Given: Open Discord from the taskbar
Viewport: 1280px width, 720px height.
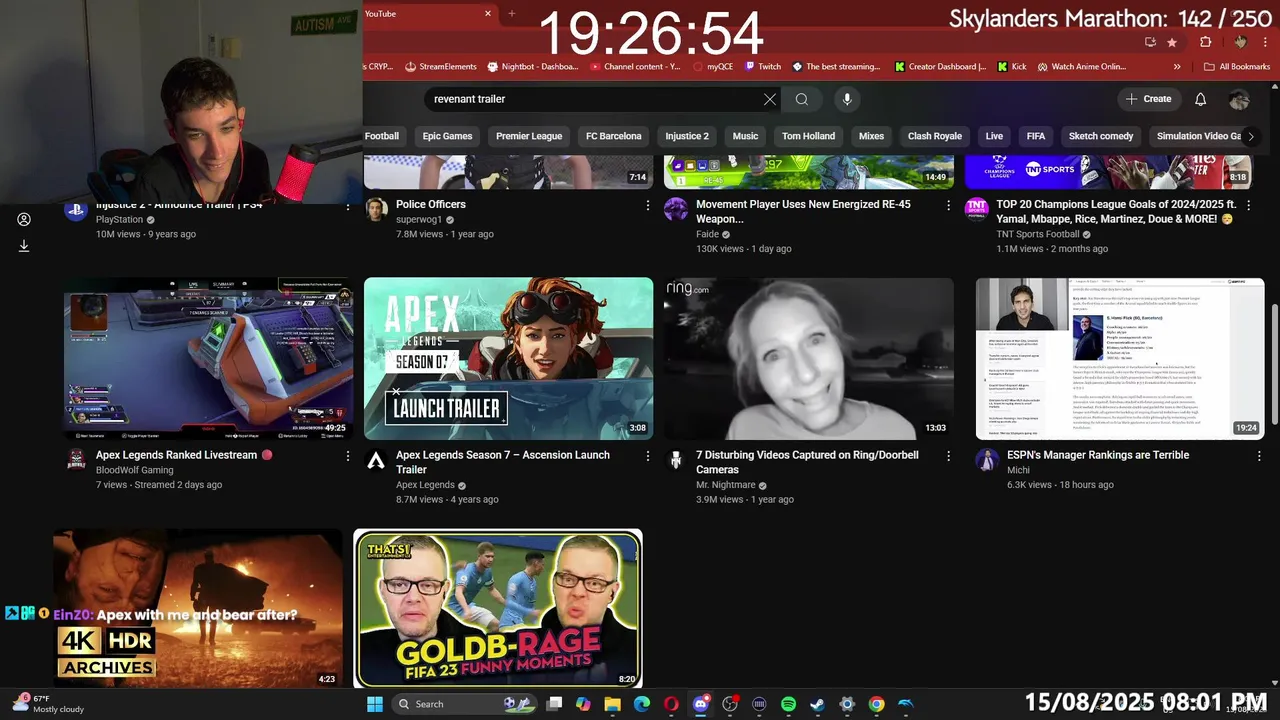Looking at the screenshot, I should 700,704.
